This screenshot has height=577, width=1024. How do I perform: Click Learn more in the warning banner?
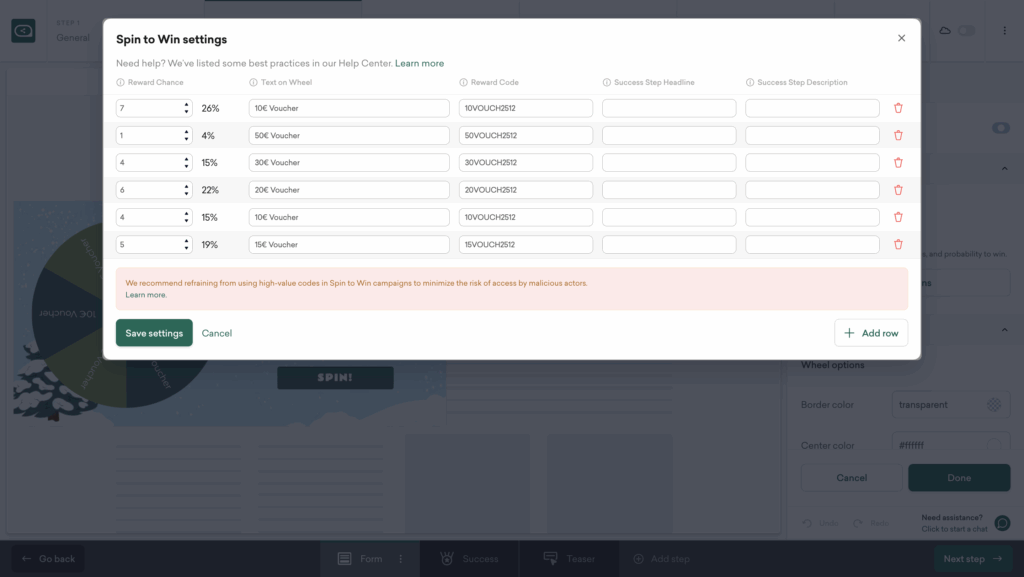click(146, 295)
